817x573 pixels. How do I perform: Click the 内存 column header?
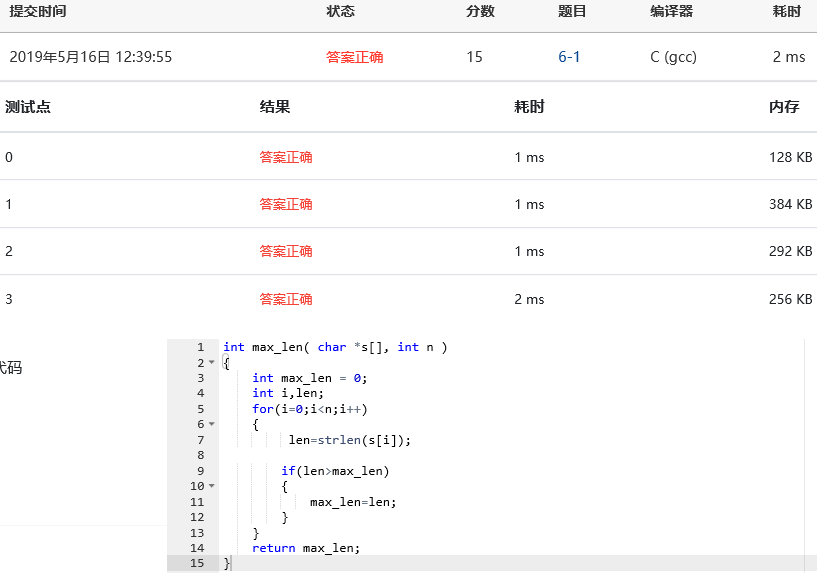coord(784,107)
